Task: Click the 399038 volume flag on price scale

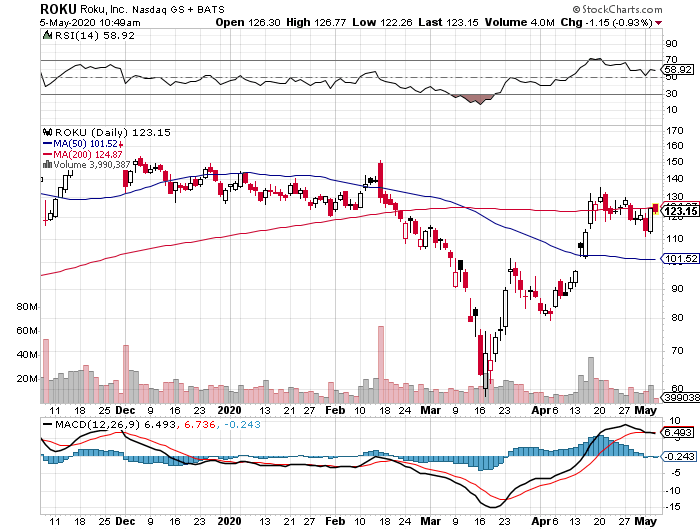Action: (x=681, y=397)
